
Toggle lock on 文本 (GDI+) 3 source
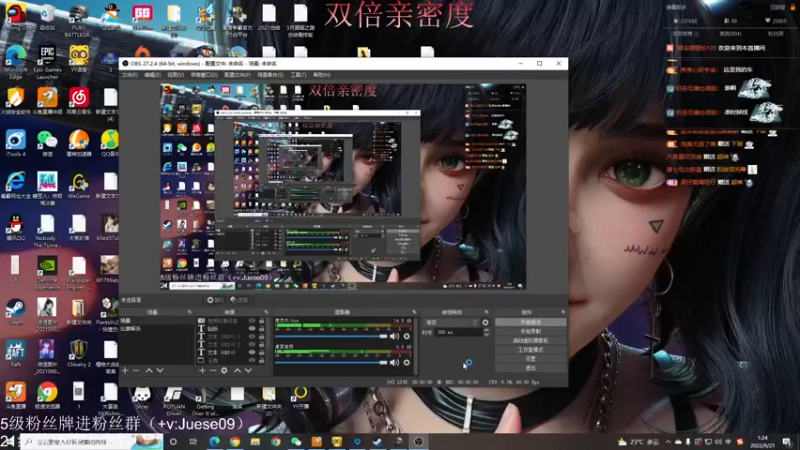click(262, 337)
